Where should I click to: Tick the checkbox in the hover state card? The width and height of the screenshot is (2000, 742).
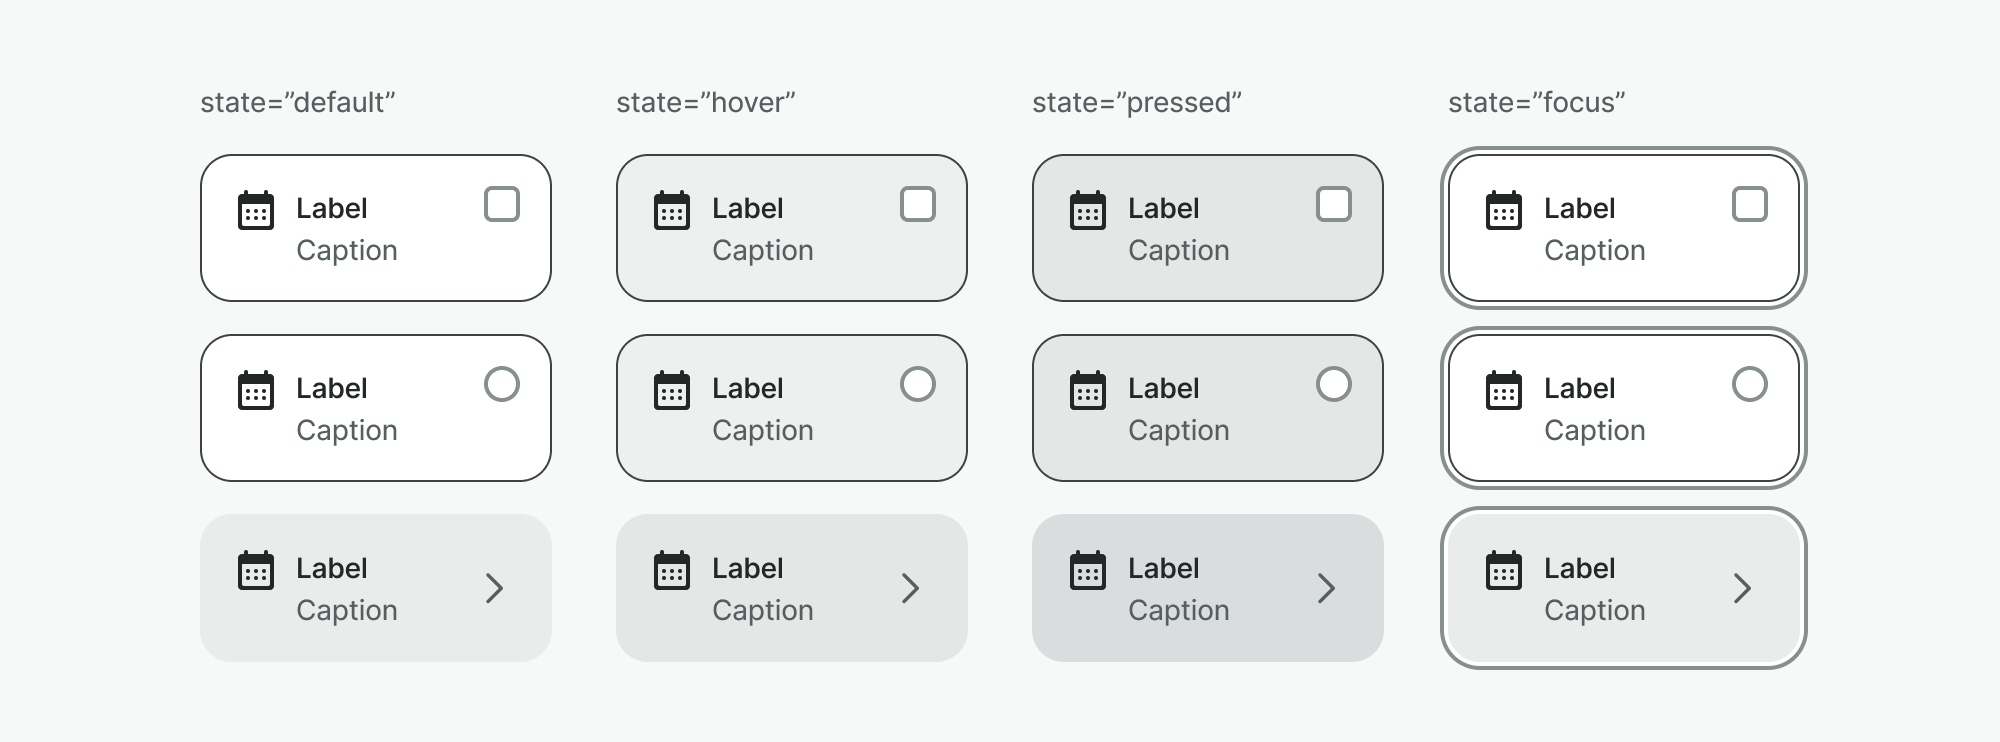click(918, 204)
